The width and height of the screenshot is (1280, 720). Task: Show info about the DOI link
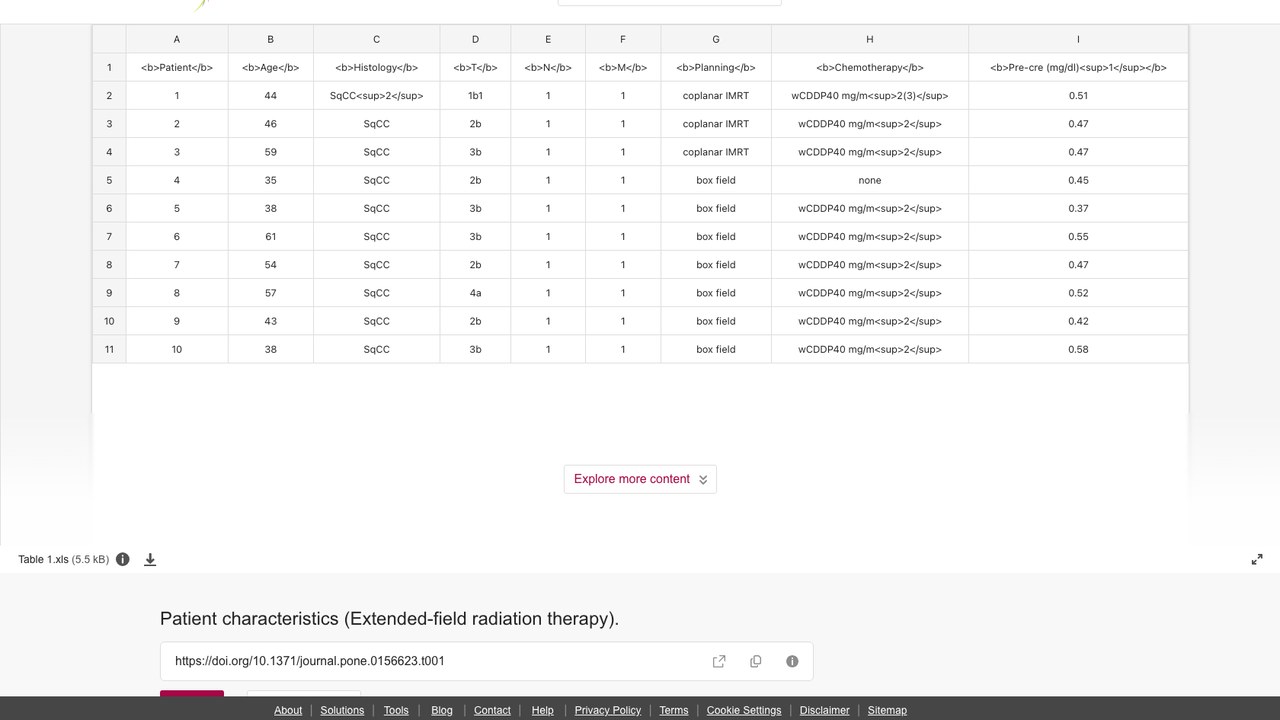pyautogui.click(x=792, y=661)
